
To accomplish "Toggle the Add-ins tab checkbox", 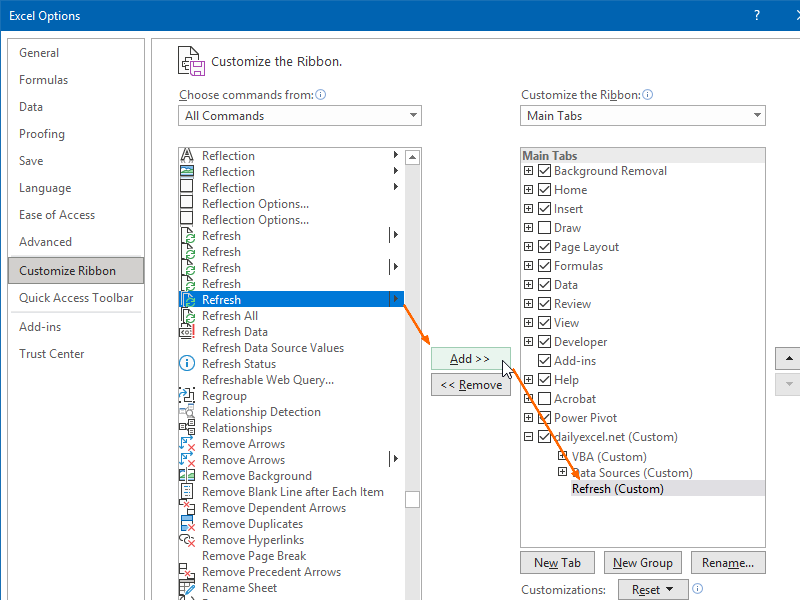I will (545, 361).
